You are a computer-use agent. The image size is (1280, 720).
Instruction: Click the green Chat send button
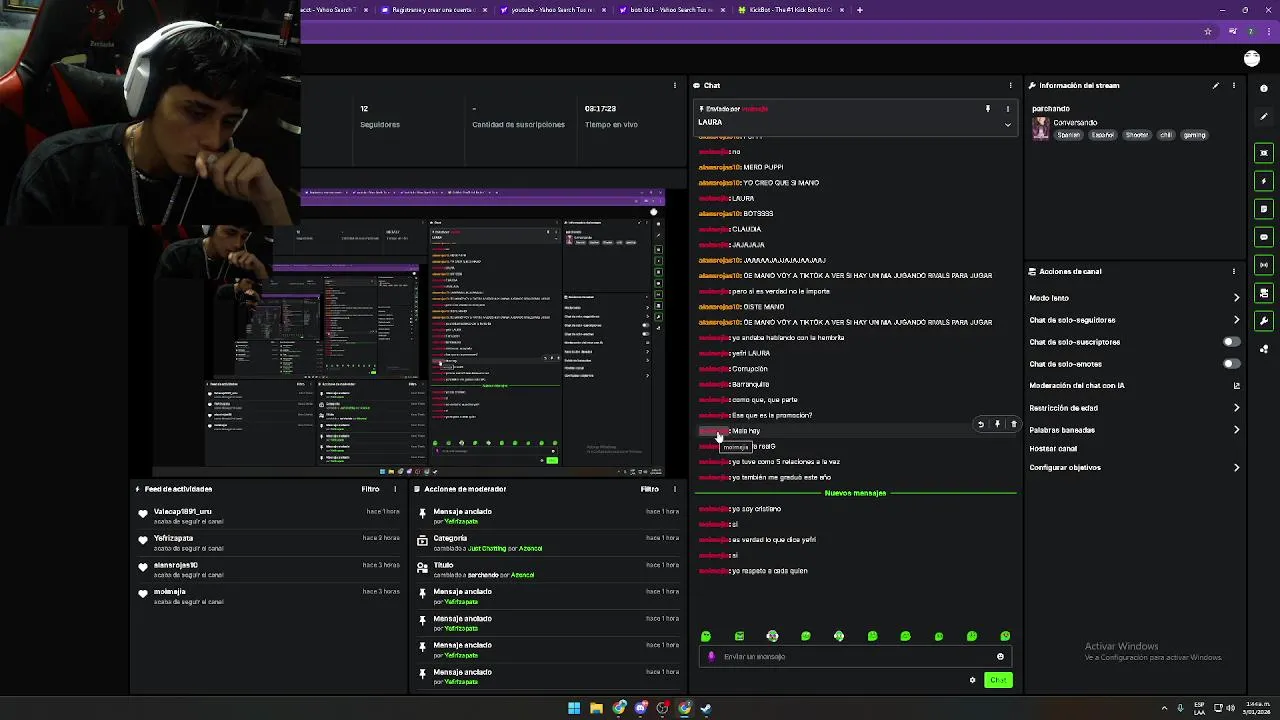998,680
